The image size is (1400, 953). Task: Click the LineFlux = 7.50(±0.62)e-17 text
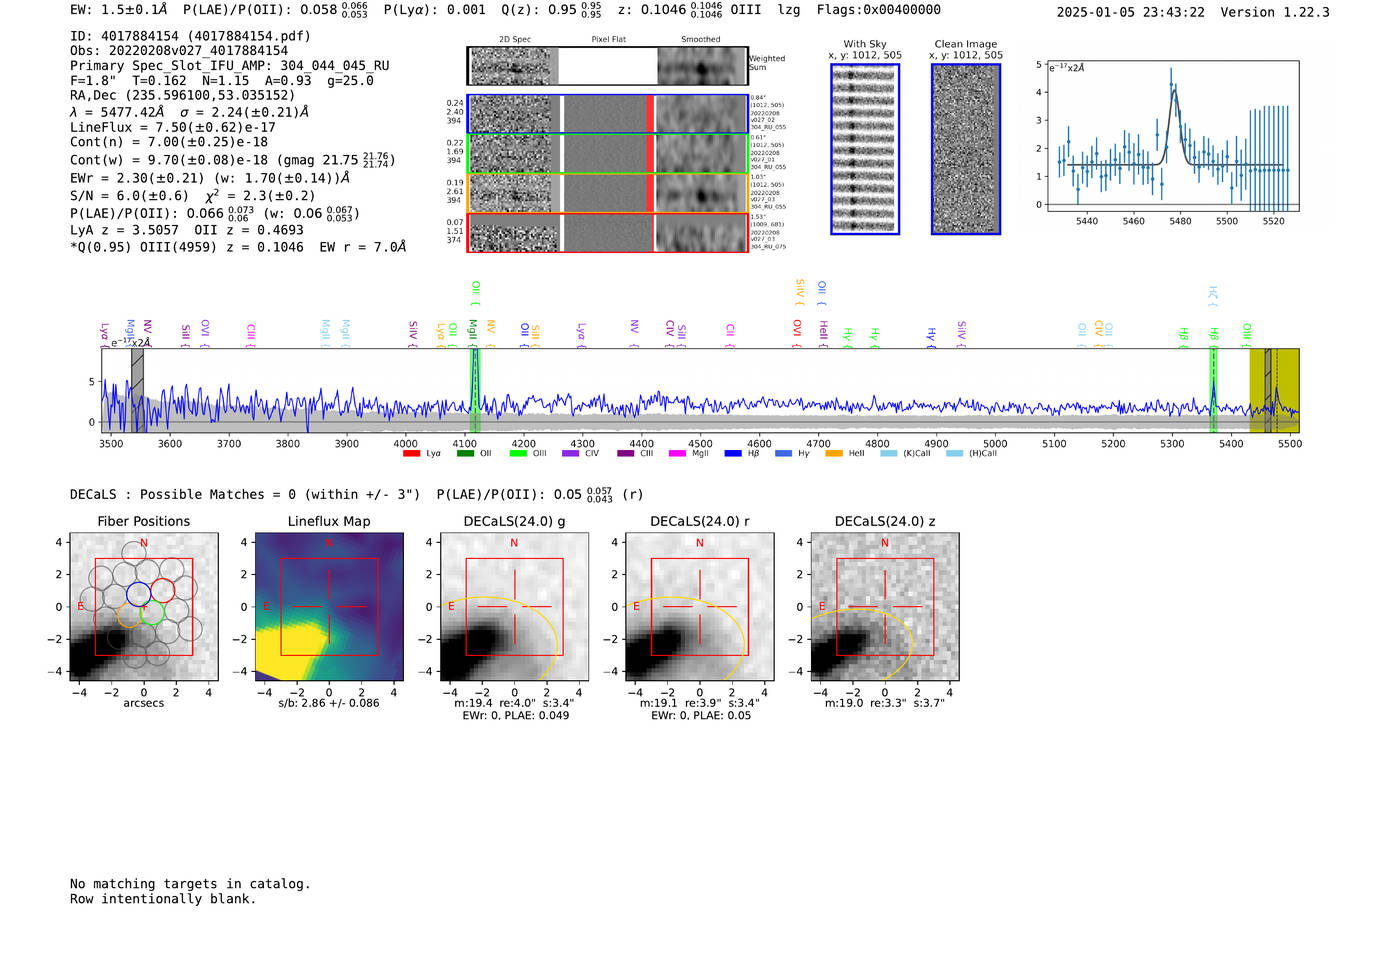(173, 128)
